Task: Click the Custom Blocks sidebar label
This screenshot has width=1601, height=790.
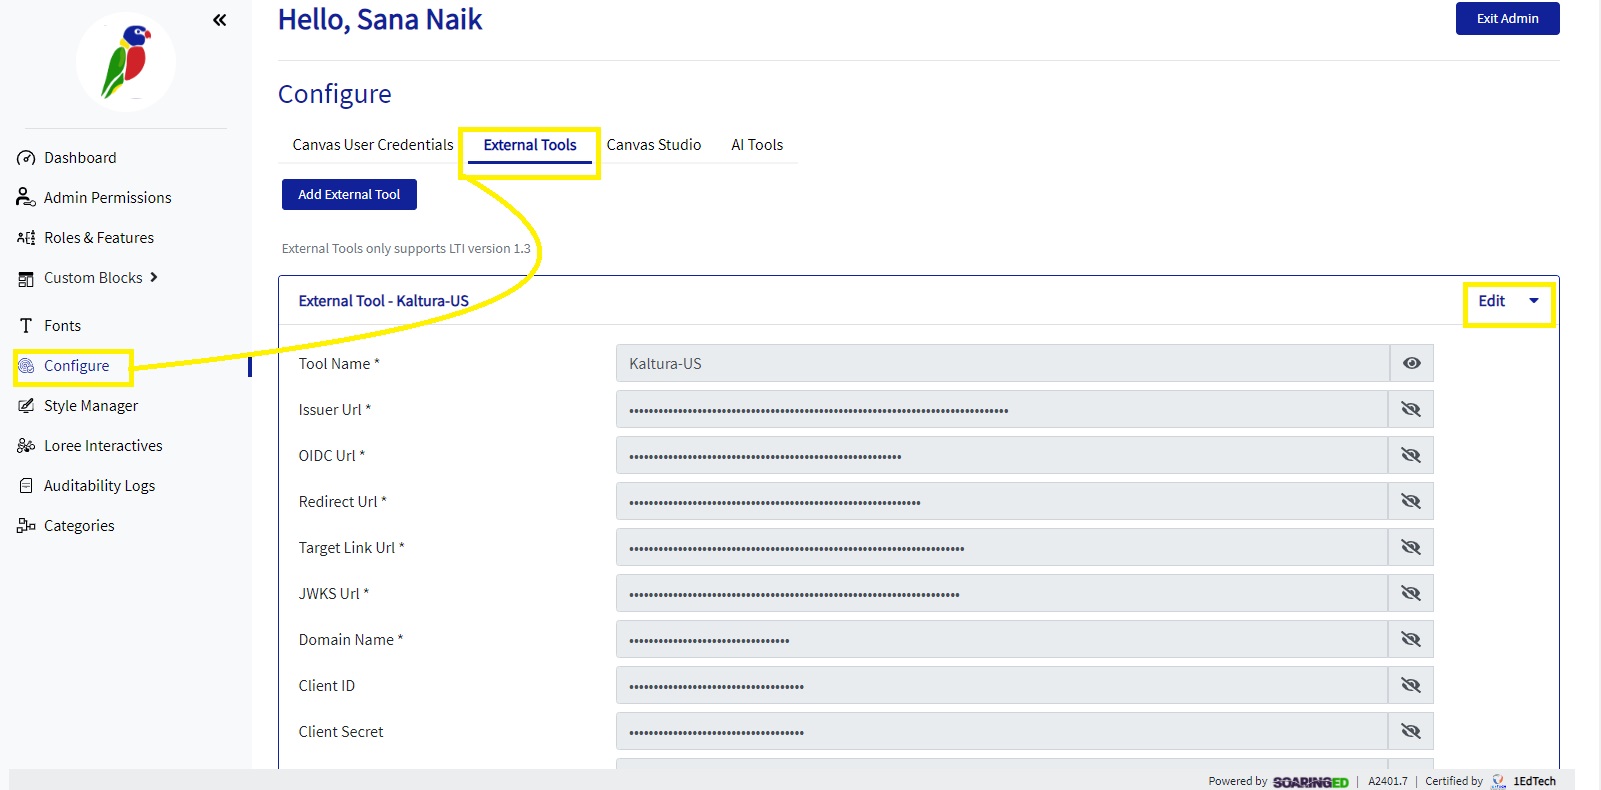Action: coord(93,278)
